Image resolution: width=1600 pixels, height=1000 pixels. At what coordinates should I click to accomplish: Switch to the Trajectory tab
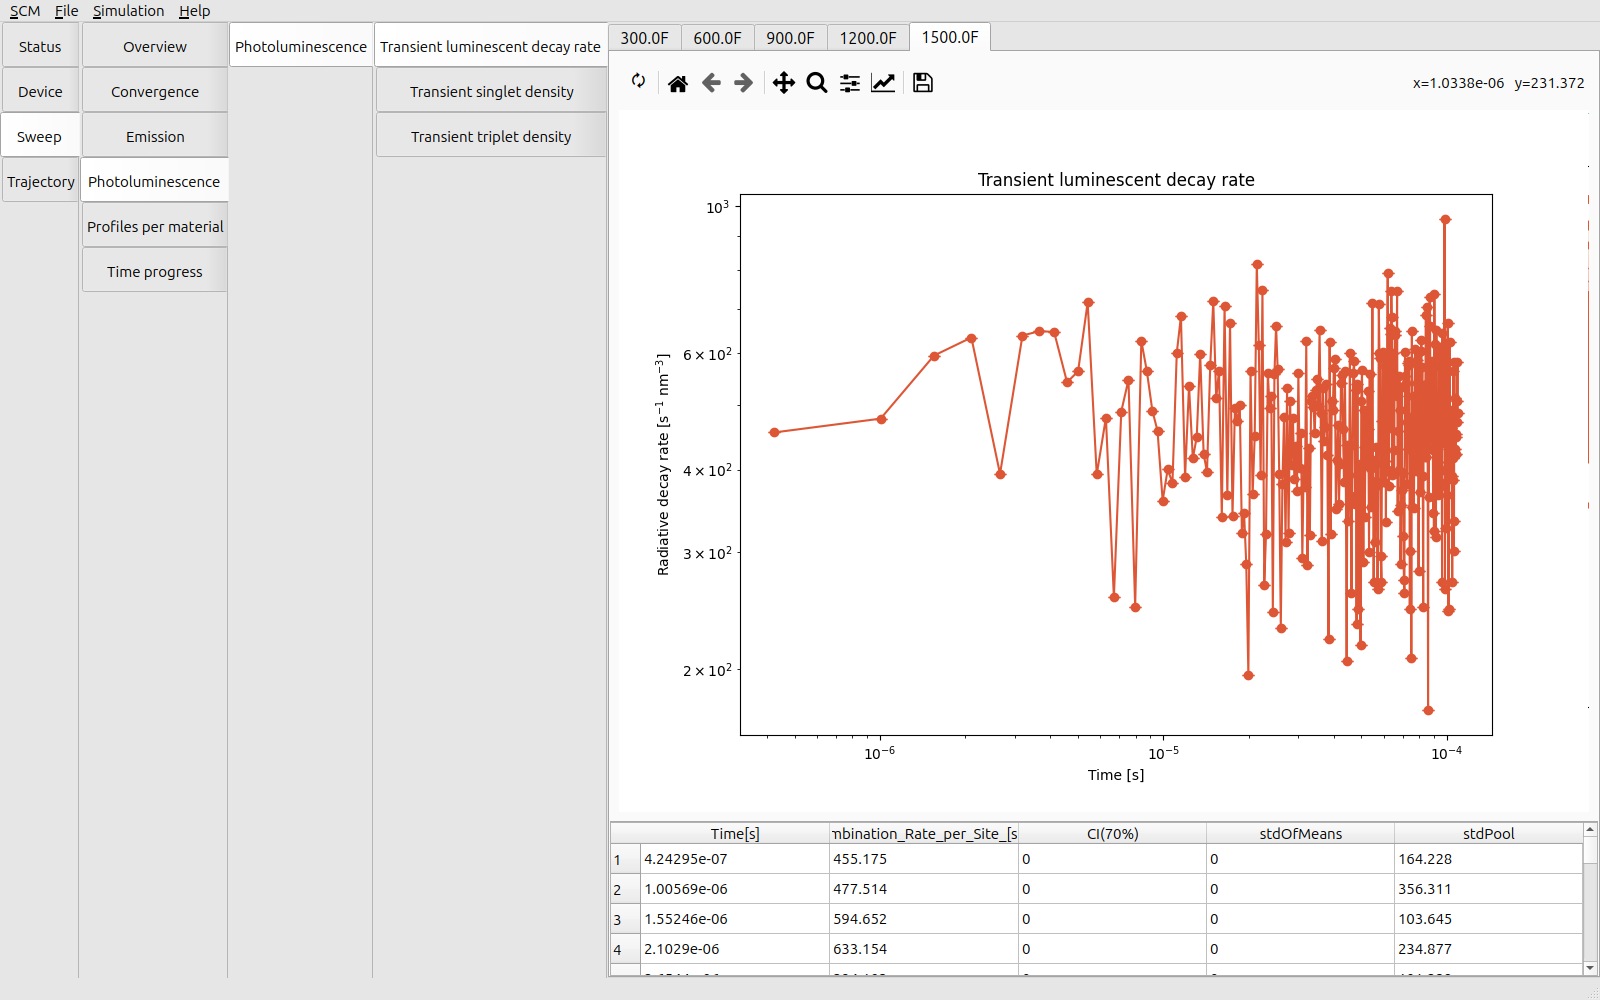(x=41, y=182)
